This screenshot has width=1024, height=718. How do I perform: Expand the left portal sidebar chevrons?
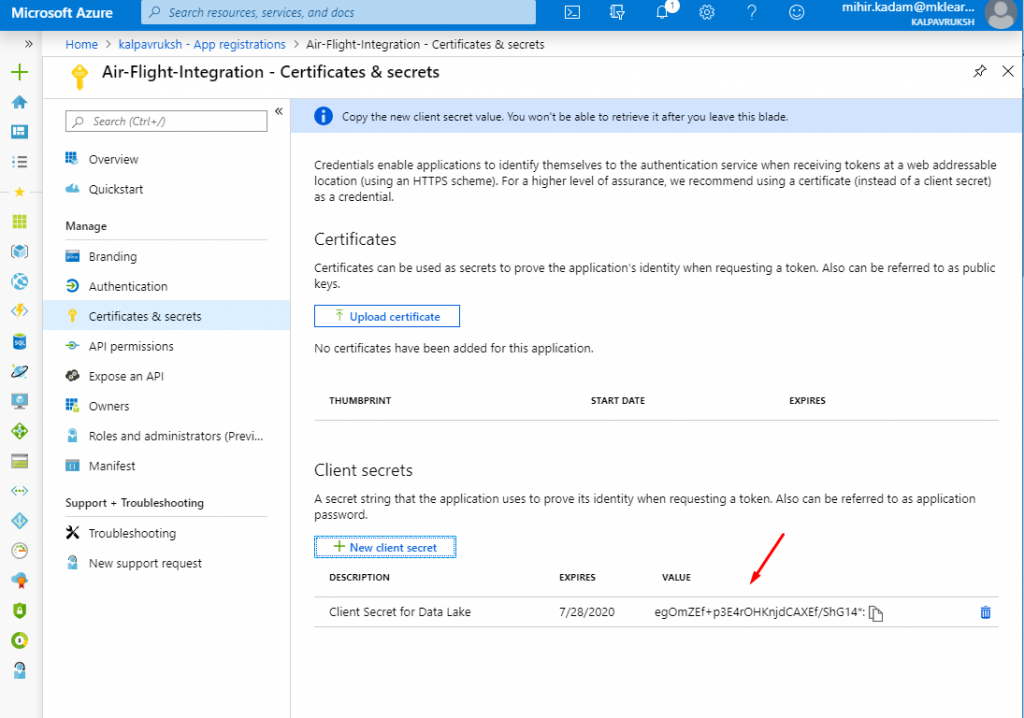click(28, 44)
